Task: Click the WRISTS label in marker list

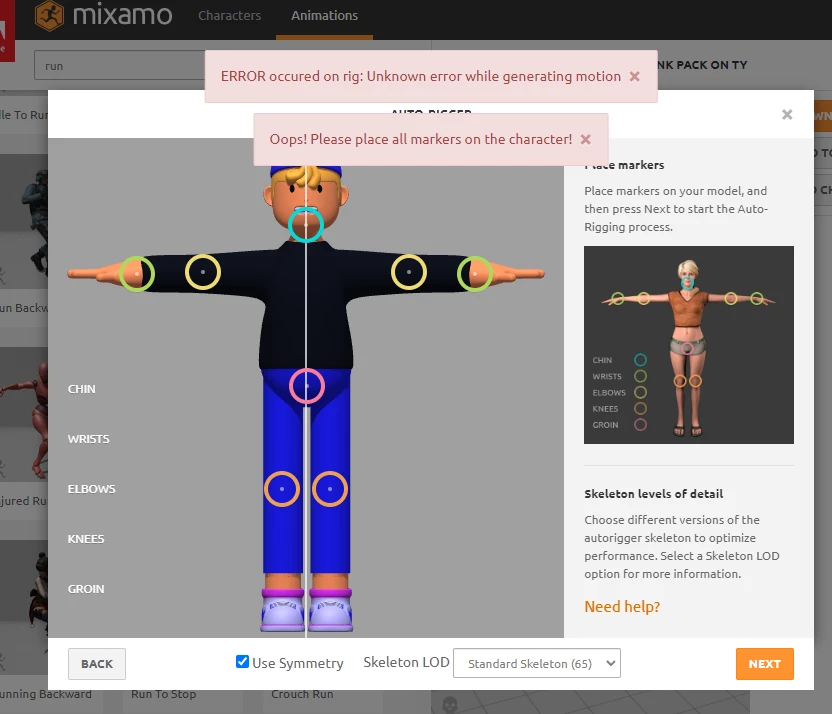Action: pos(89,439)
